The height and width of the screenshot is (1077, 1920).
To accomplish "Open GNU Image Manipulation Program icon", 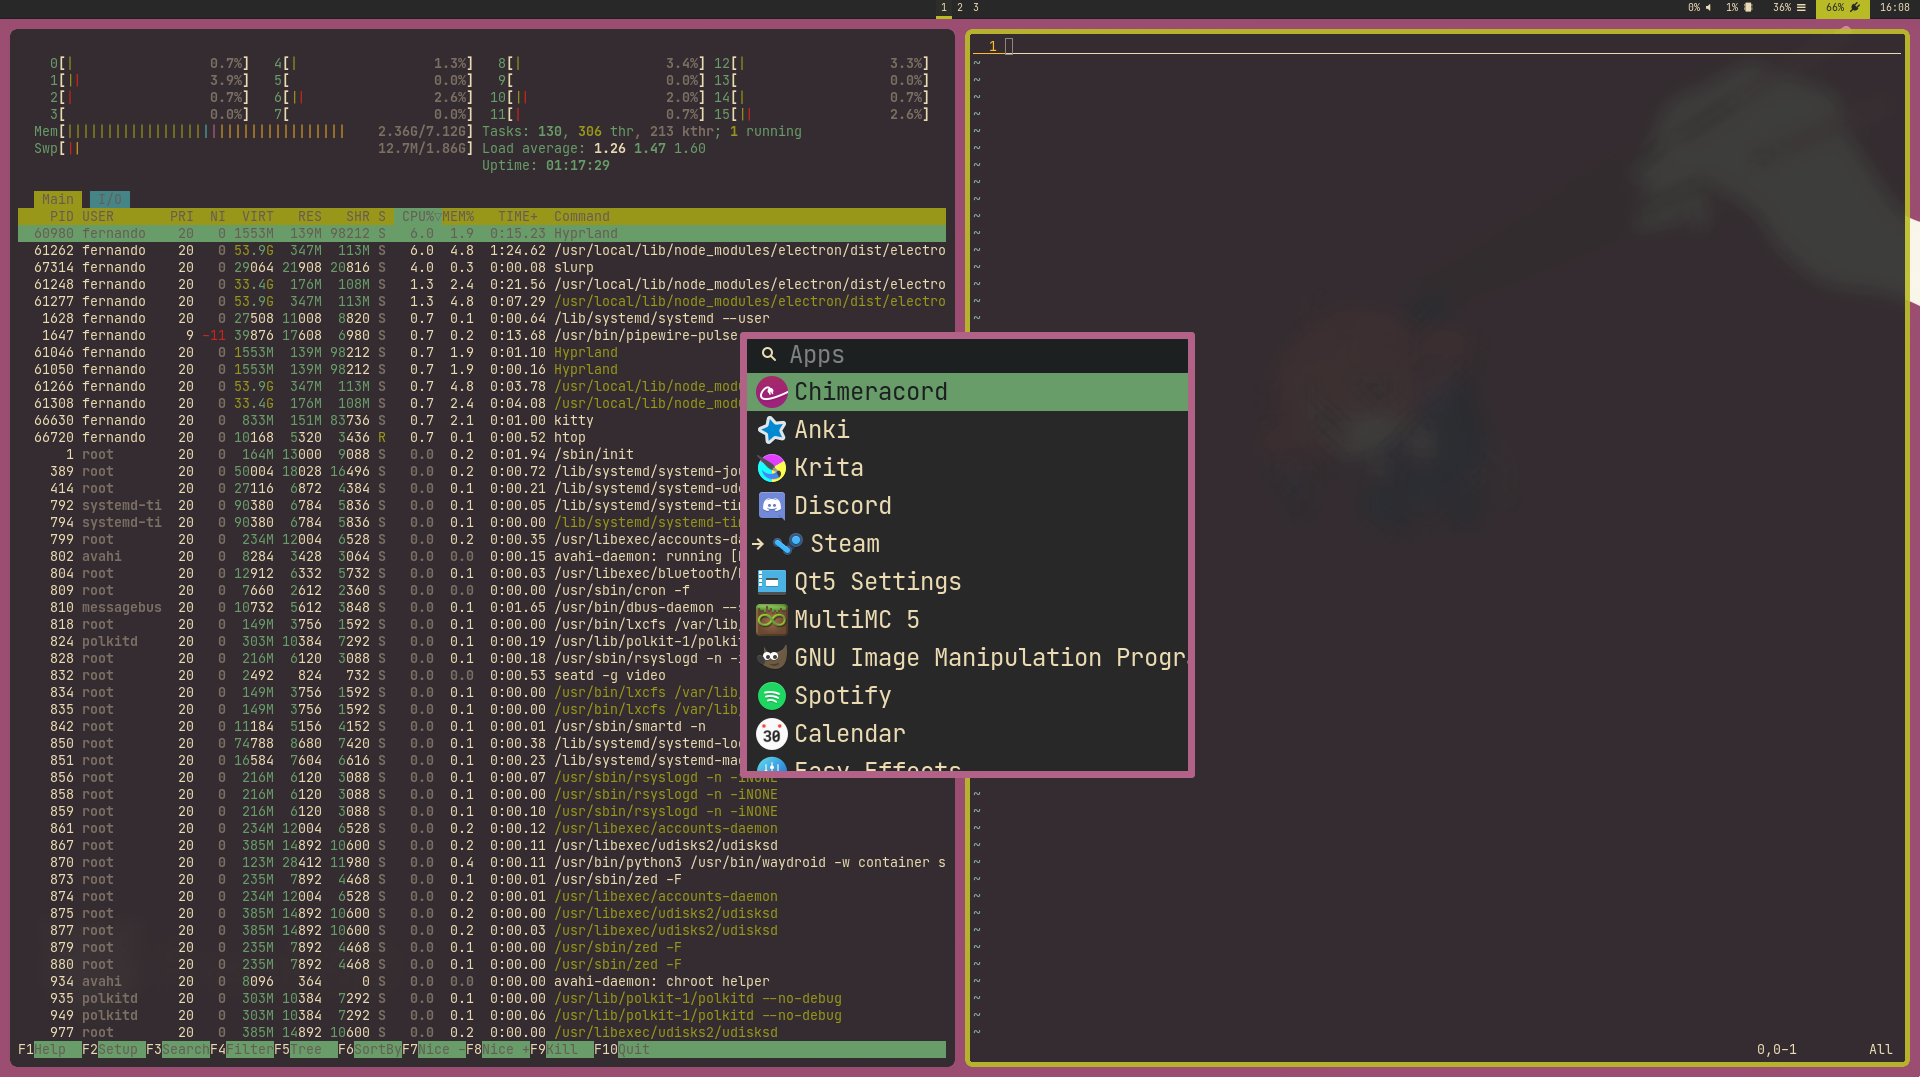I will point(772,658).
